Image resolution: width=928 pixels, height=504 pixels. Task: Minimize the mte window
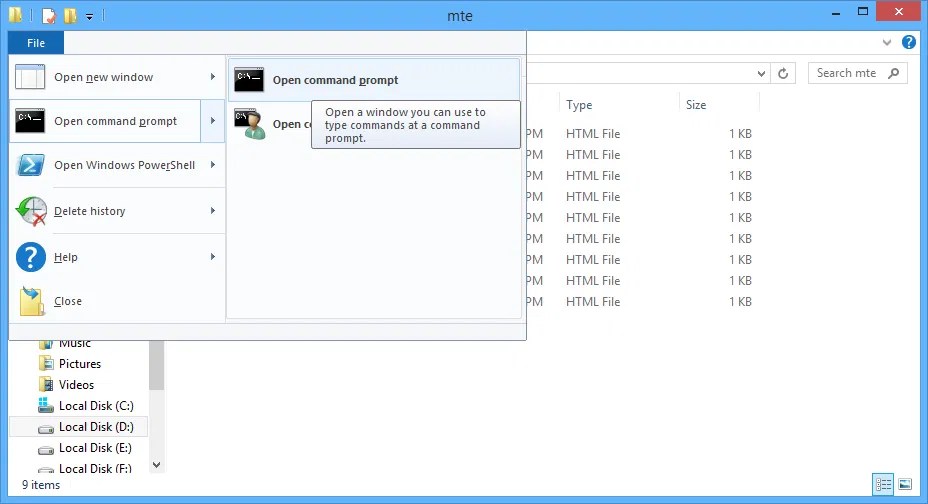pos(836,13)
